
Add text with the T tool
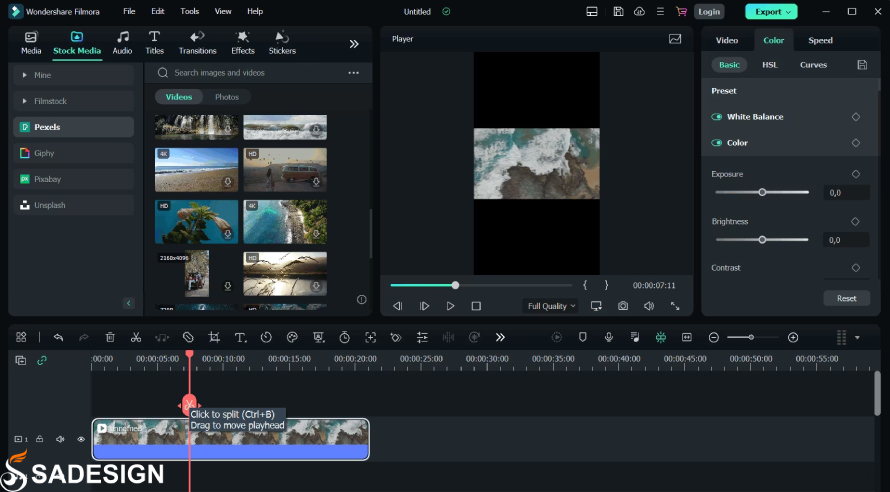240,337
